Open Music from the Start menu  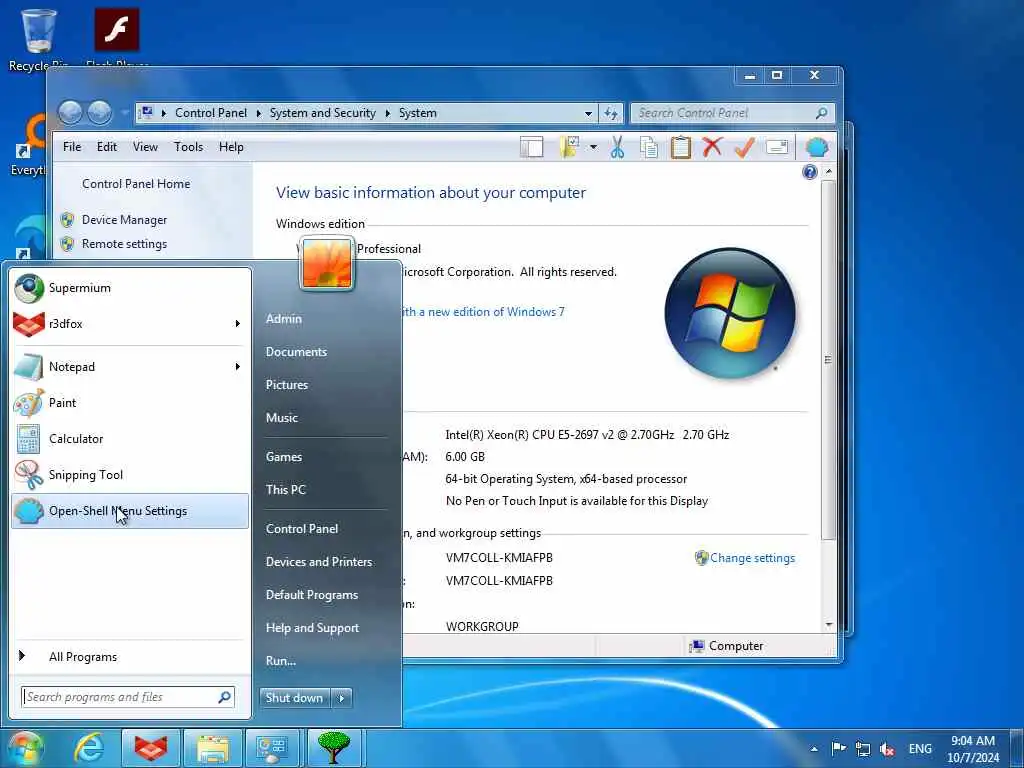point(281,418)
